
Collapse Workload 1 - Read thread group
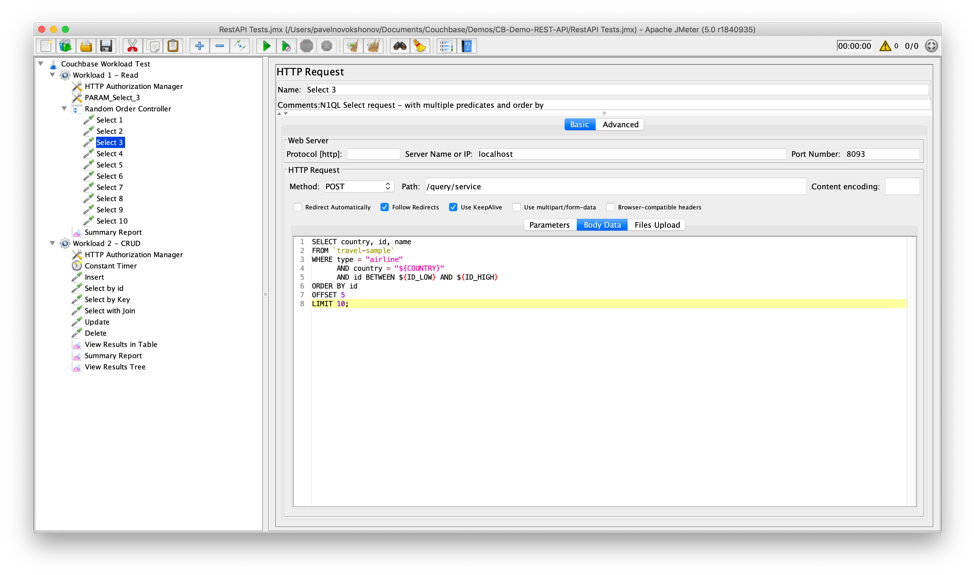(x=52, y=75)
